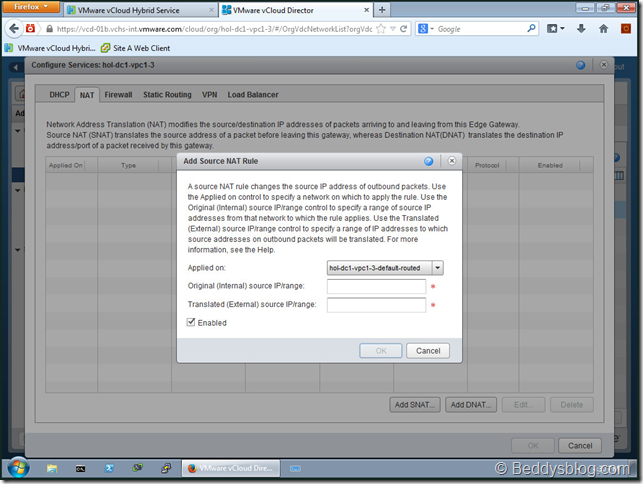Click orange icon at right of toolbar
The width and height of the screenshot is (643, 484).
(x=625, y=29)
